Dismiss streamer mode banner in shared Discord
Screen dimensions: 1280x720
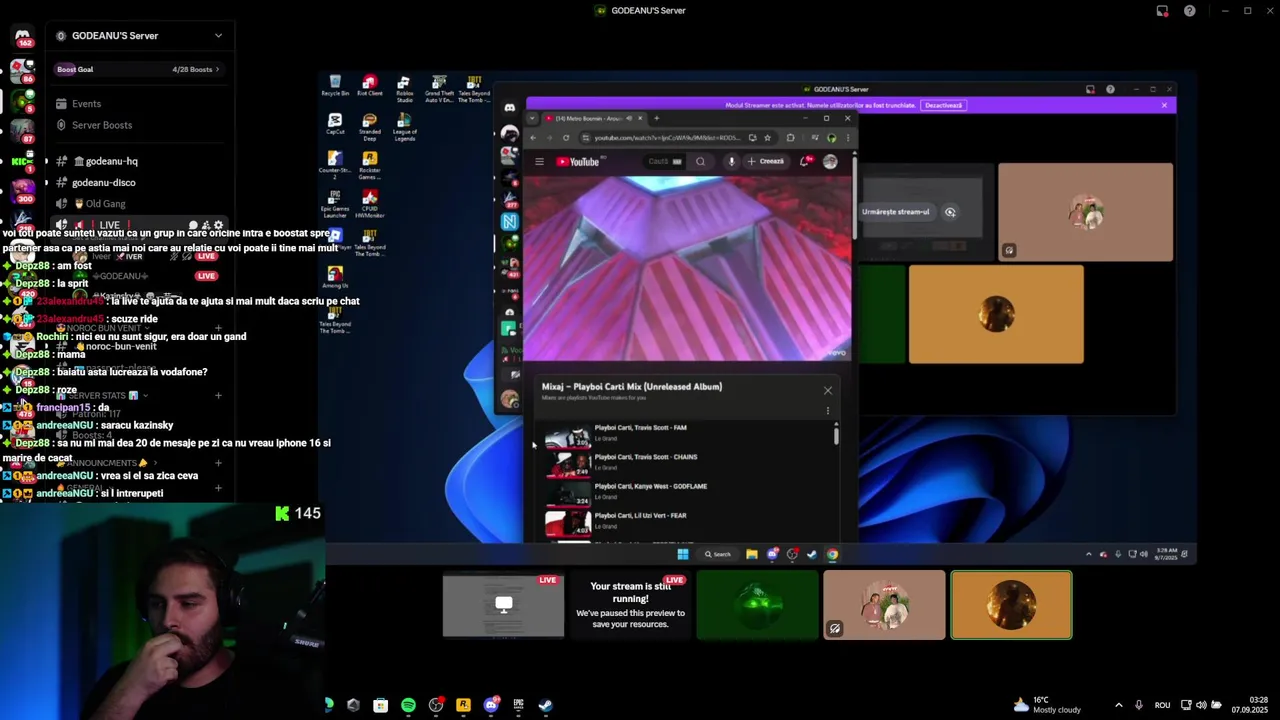coord(1164,105)
